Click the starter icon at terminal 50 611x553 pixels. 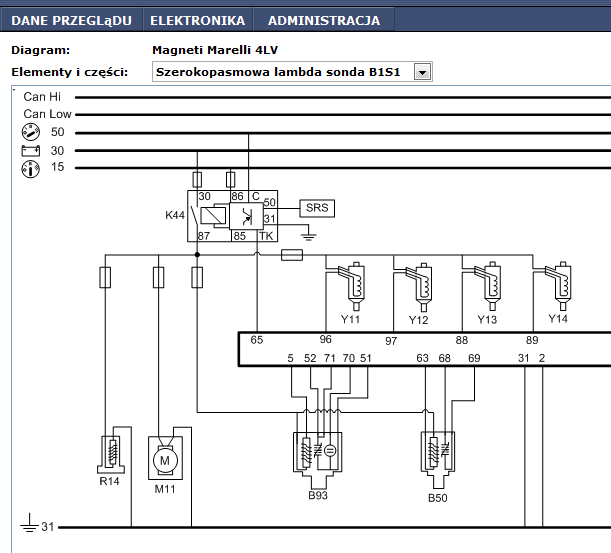[x=31, y=132]
